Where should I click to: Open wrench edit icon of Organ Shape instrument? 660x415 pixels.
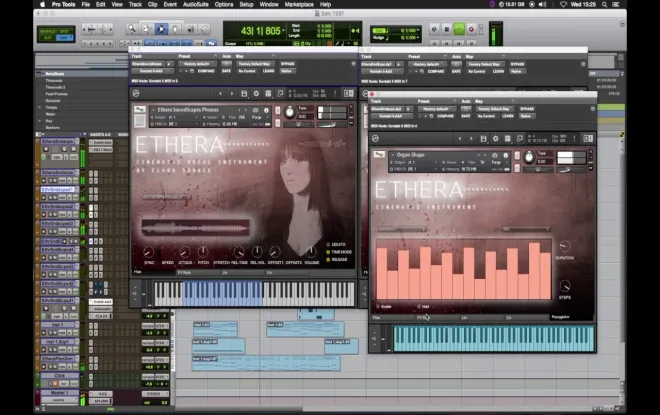pyautogui.click(x=379, y=155)
